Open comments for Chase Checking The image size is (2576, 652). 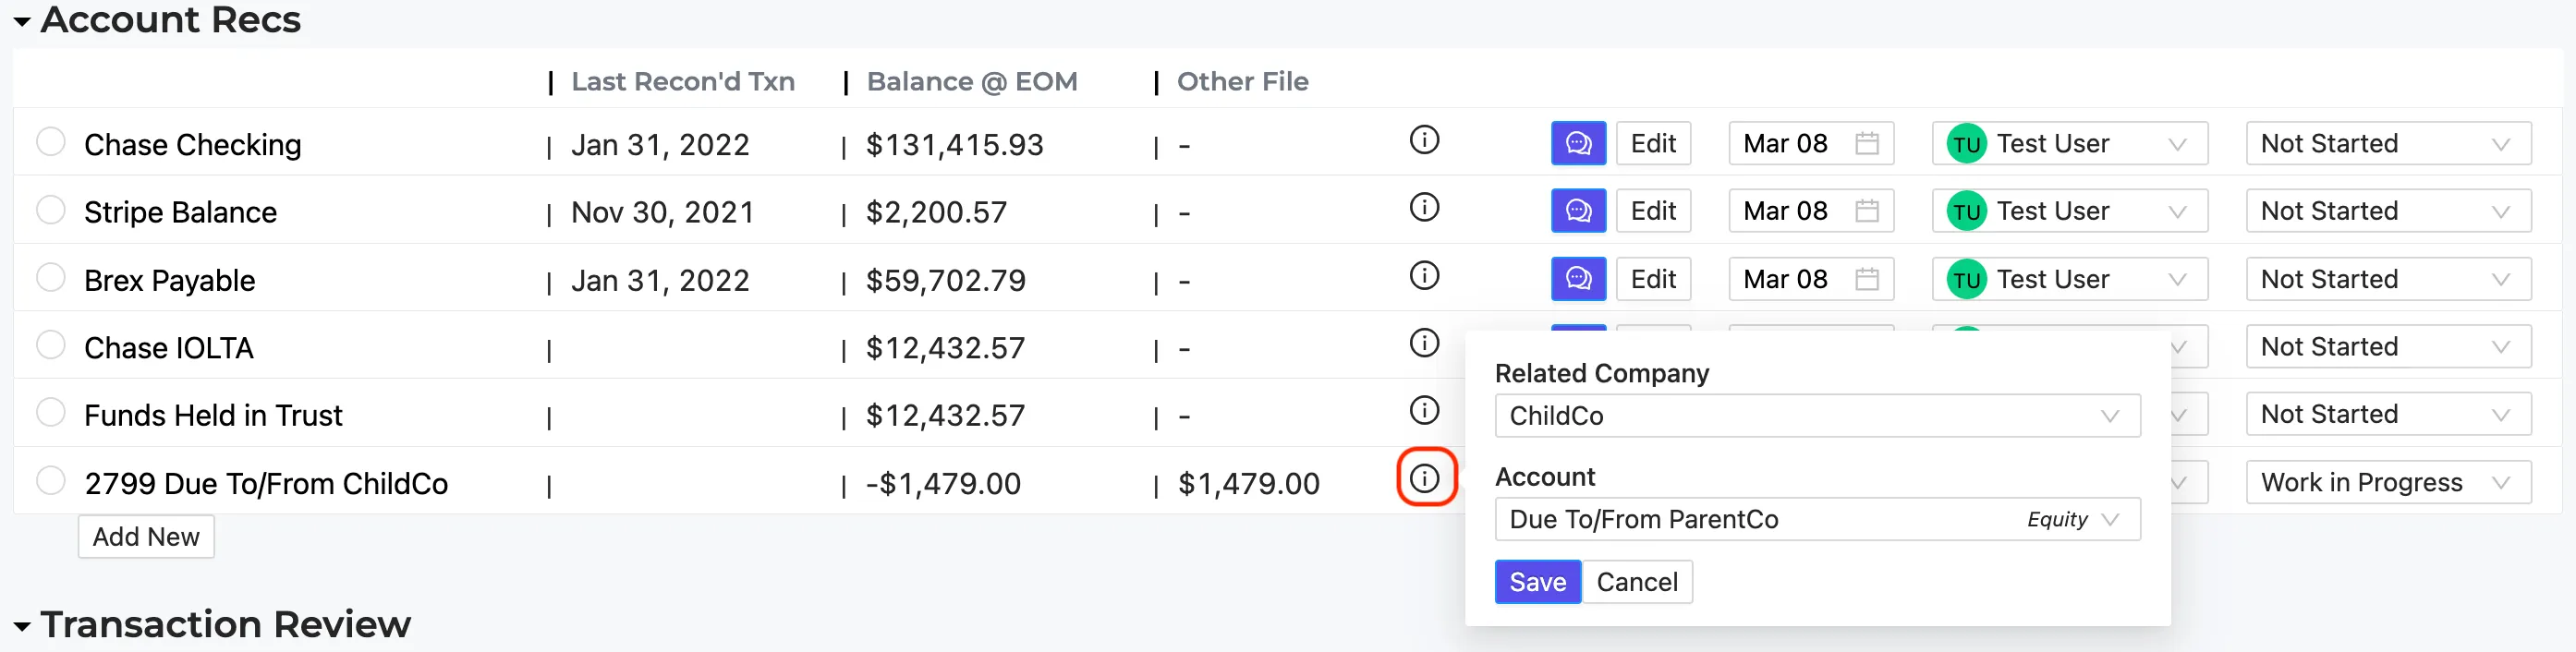tap(1578, 143)
